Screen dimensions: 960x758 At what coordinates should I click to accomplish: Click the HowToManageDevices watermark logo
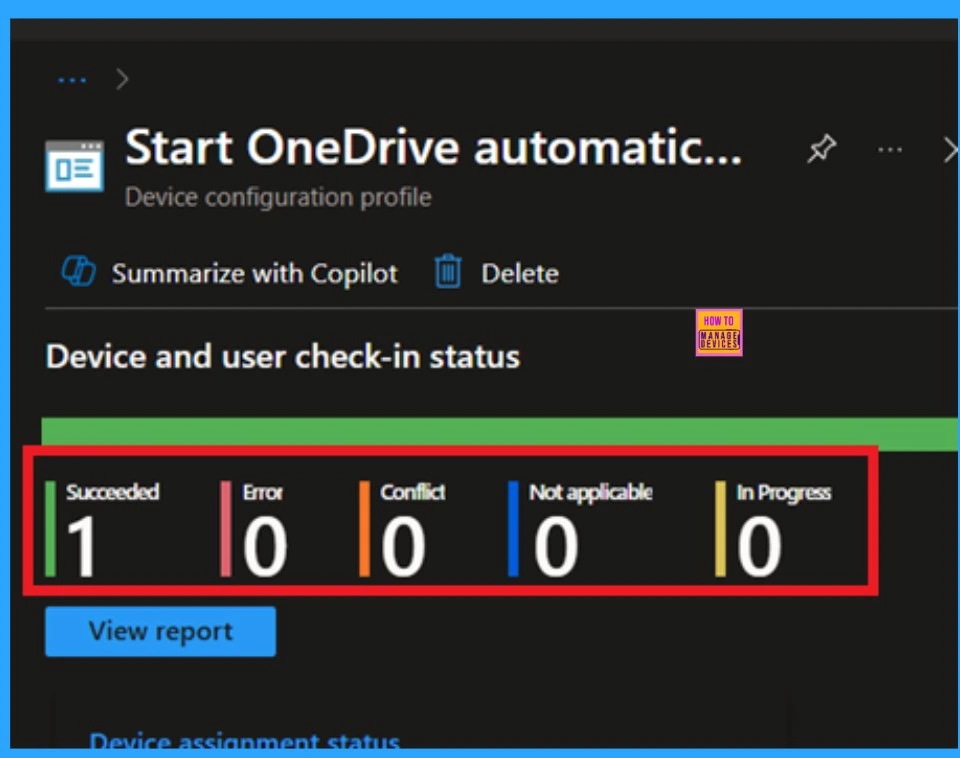tap(719, 332)
